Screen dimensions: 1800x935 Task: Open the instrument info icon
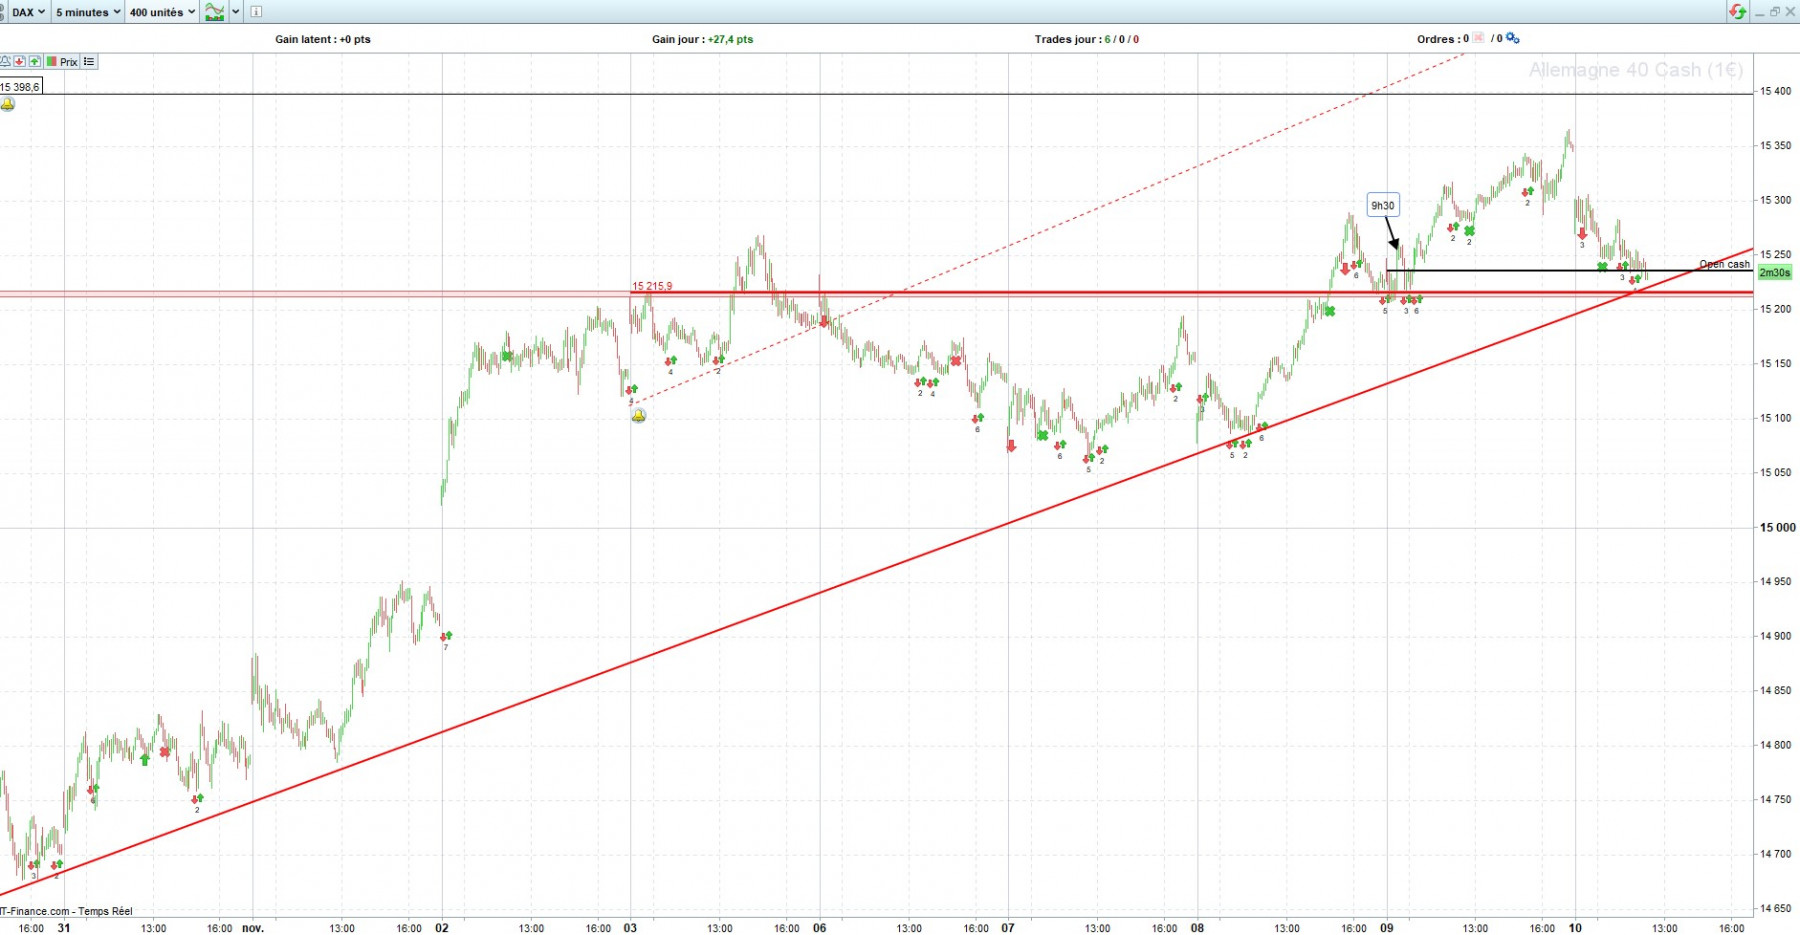pyautogui.click(x=256, y=12)
